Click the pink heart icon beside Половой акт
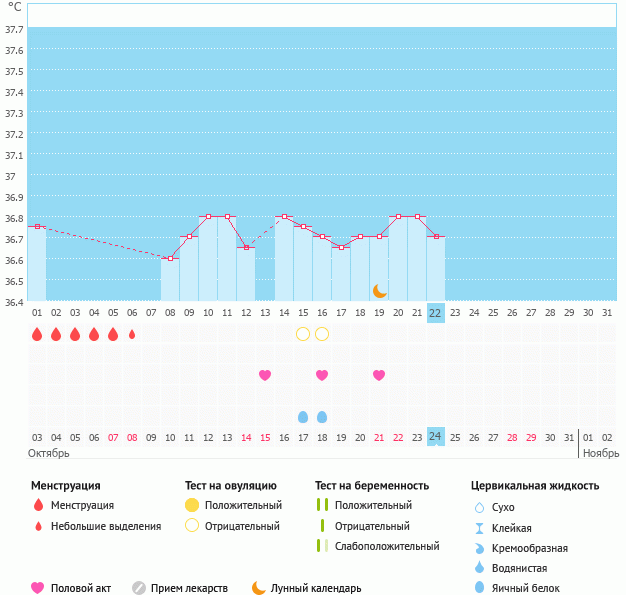Image resolution: width=626 pixels, height=595 pixels. pyautogui.click(x=38, y=588)
